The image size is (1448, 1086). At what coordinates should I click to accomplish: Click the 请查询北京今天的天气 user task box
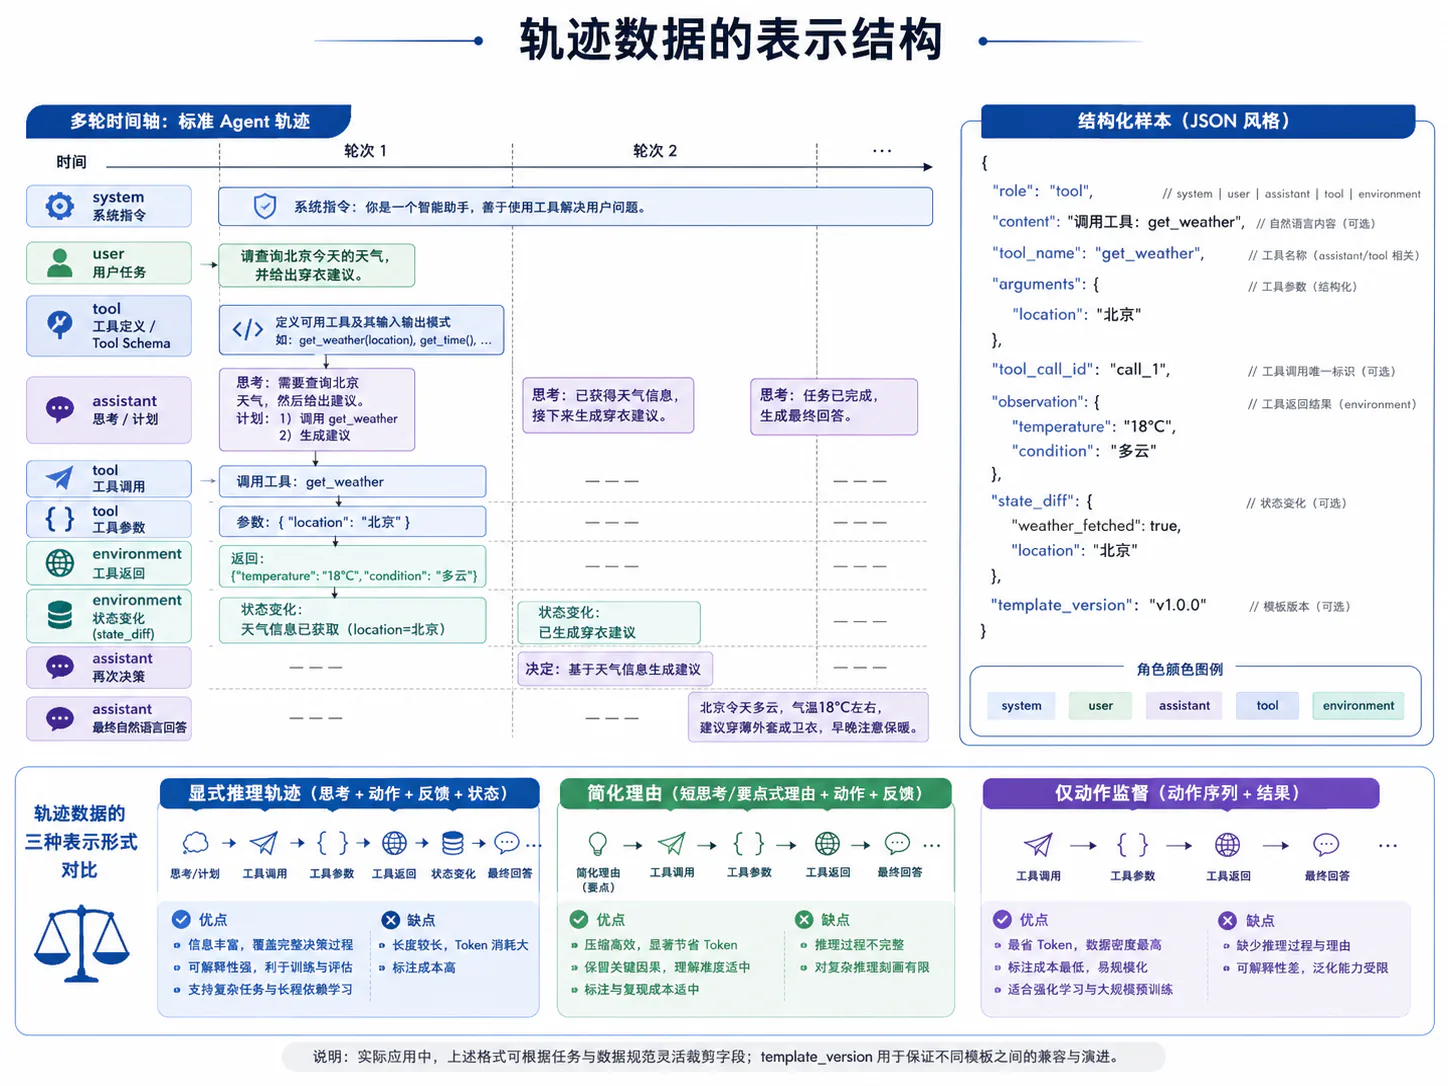click(316, 265)
